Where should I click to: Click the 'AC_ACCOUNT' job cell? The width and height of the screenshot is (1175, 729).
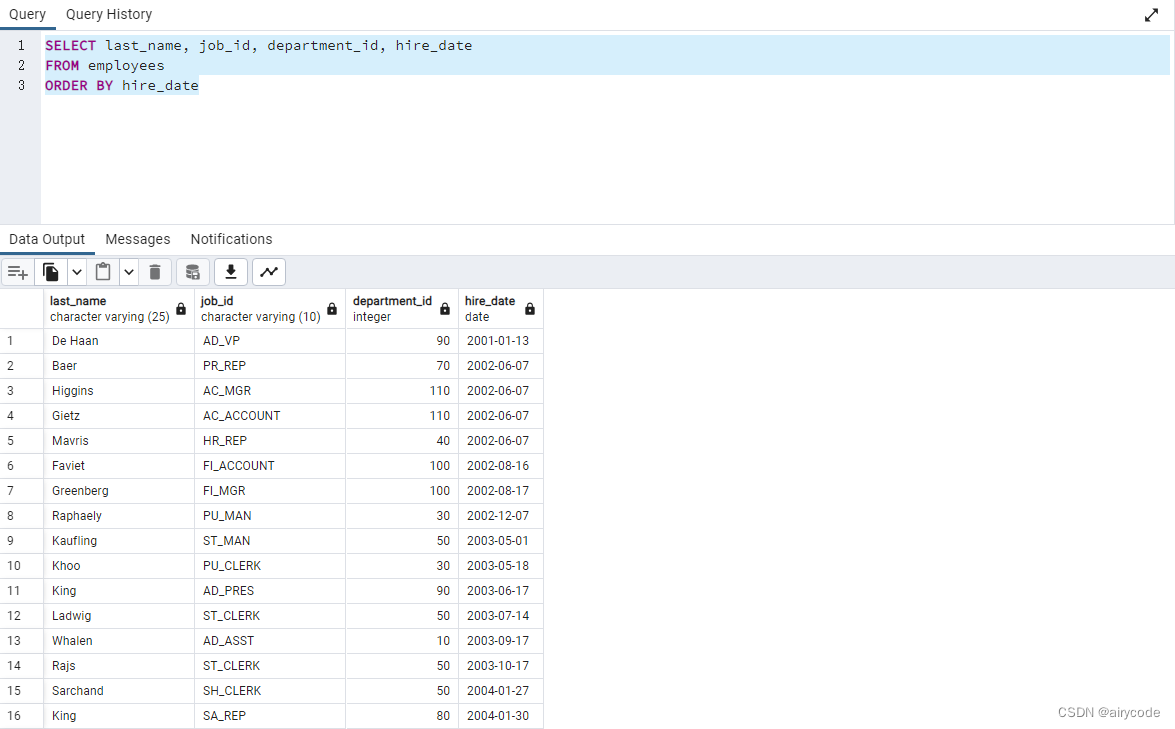[270, 416]
